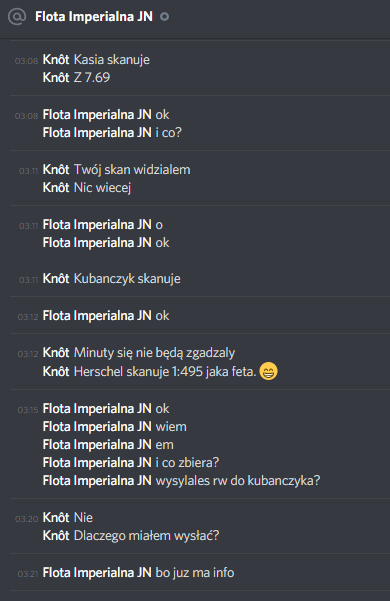
Task: Click Flota Imperialna JN beside 'i co?'
Action: [x=97, y=133]
